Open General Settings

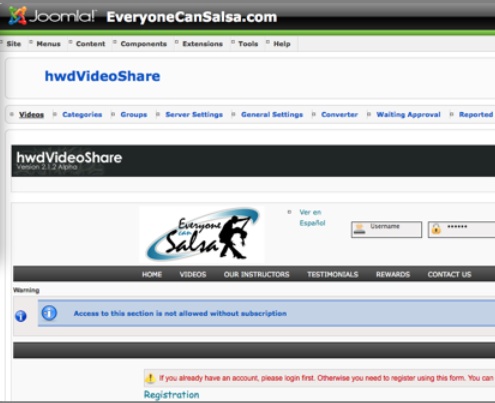[x=272, y=115]
